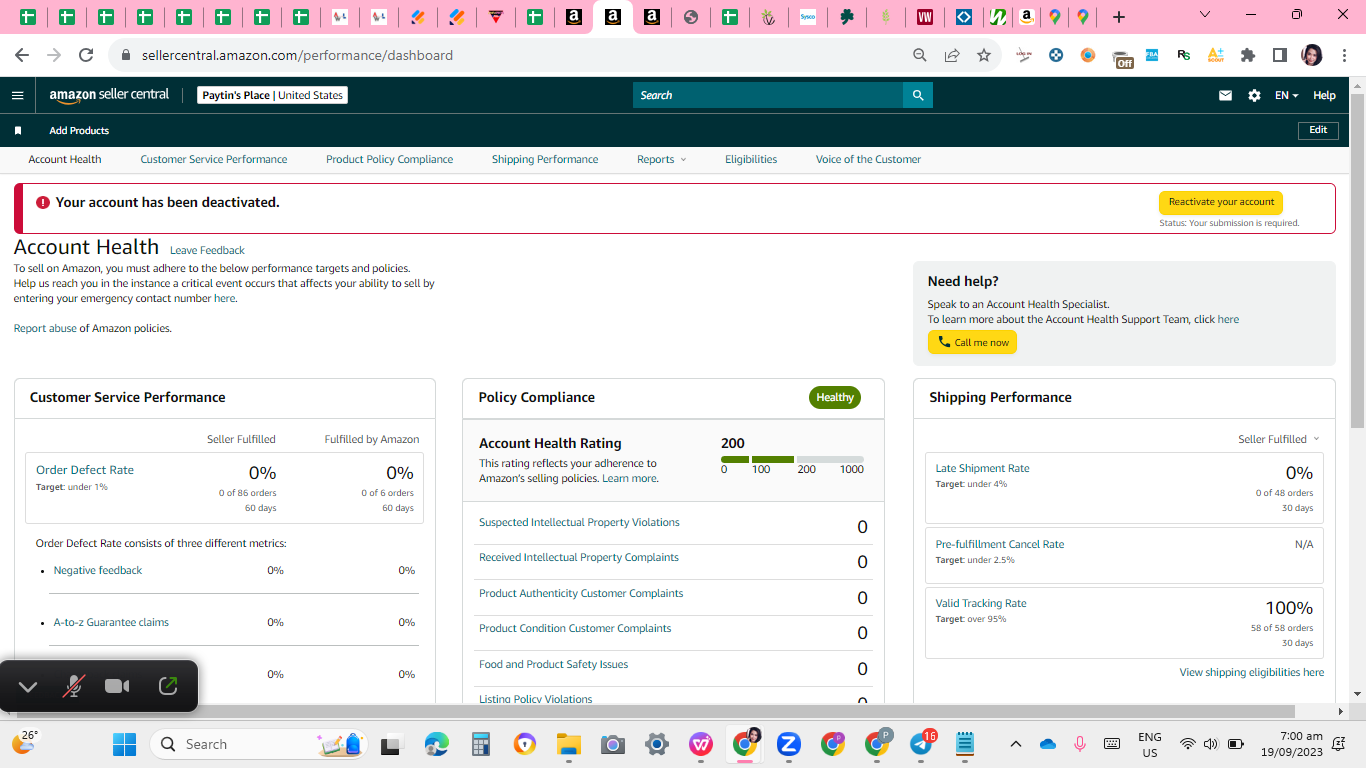Open the pop-out icon on meeting overlay
Screen dimensions: 1366x768
(x=168, y=686)
